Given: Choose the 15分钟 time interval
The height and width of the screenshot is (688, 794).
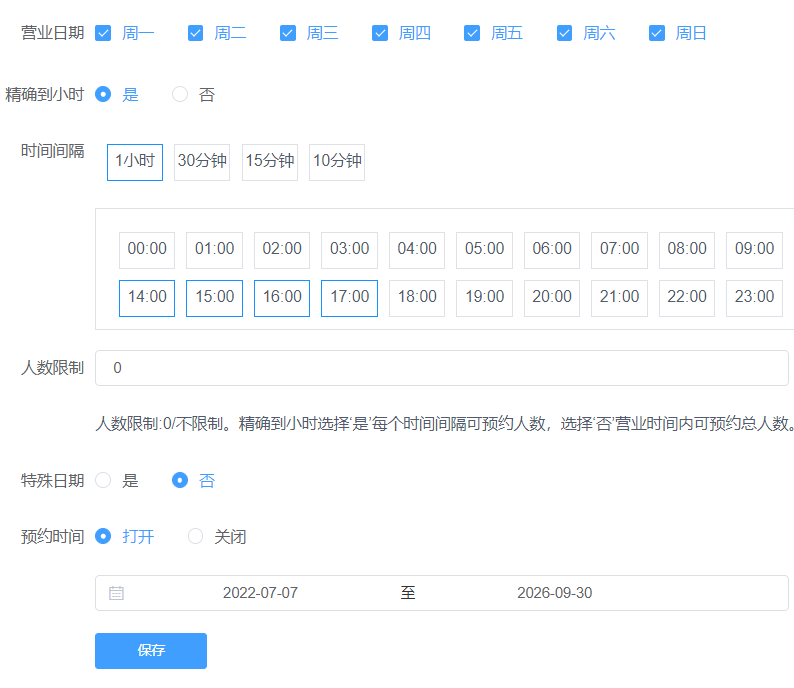Looking at the screenshot, I should [x=270, y=163].
